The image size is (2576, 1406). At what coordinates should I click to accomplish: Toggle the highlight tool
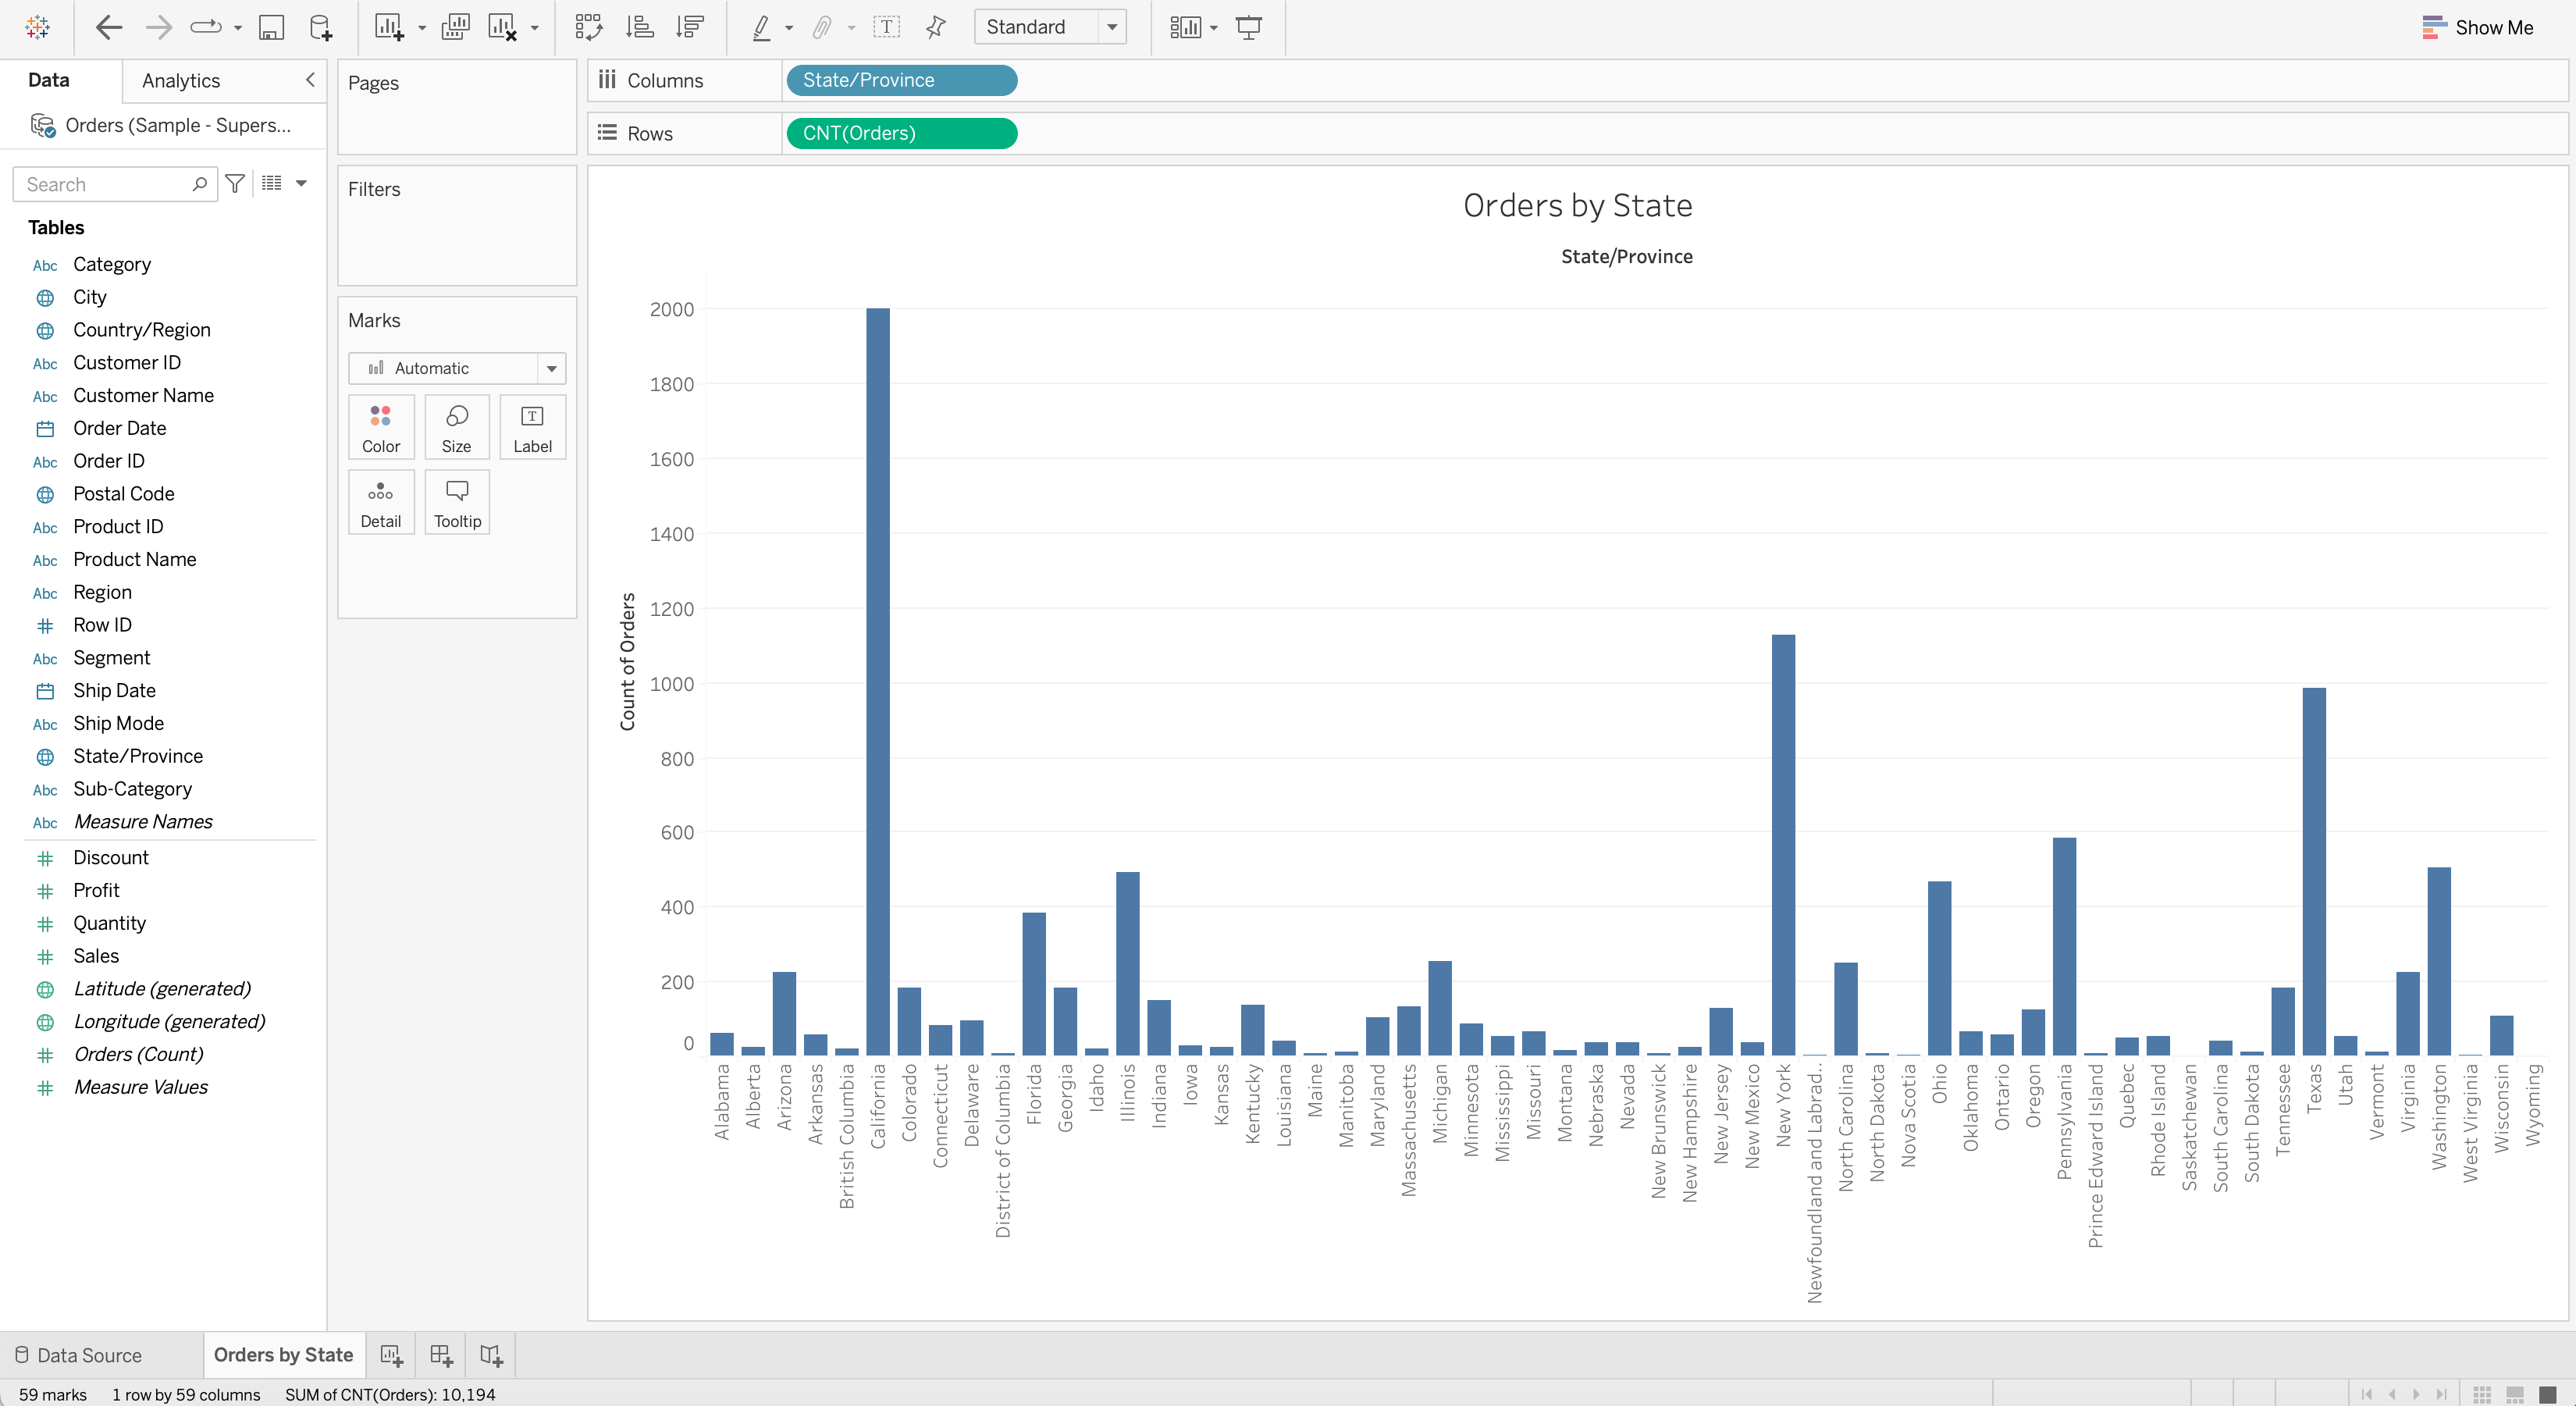(x=762, y=27)
